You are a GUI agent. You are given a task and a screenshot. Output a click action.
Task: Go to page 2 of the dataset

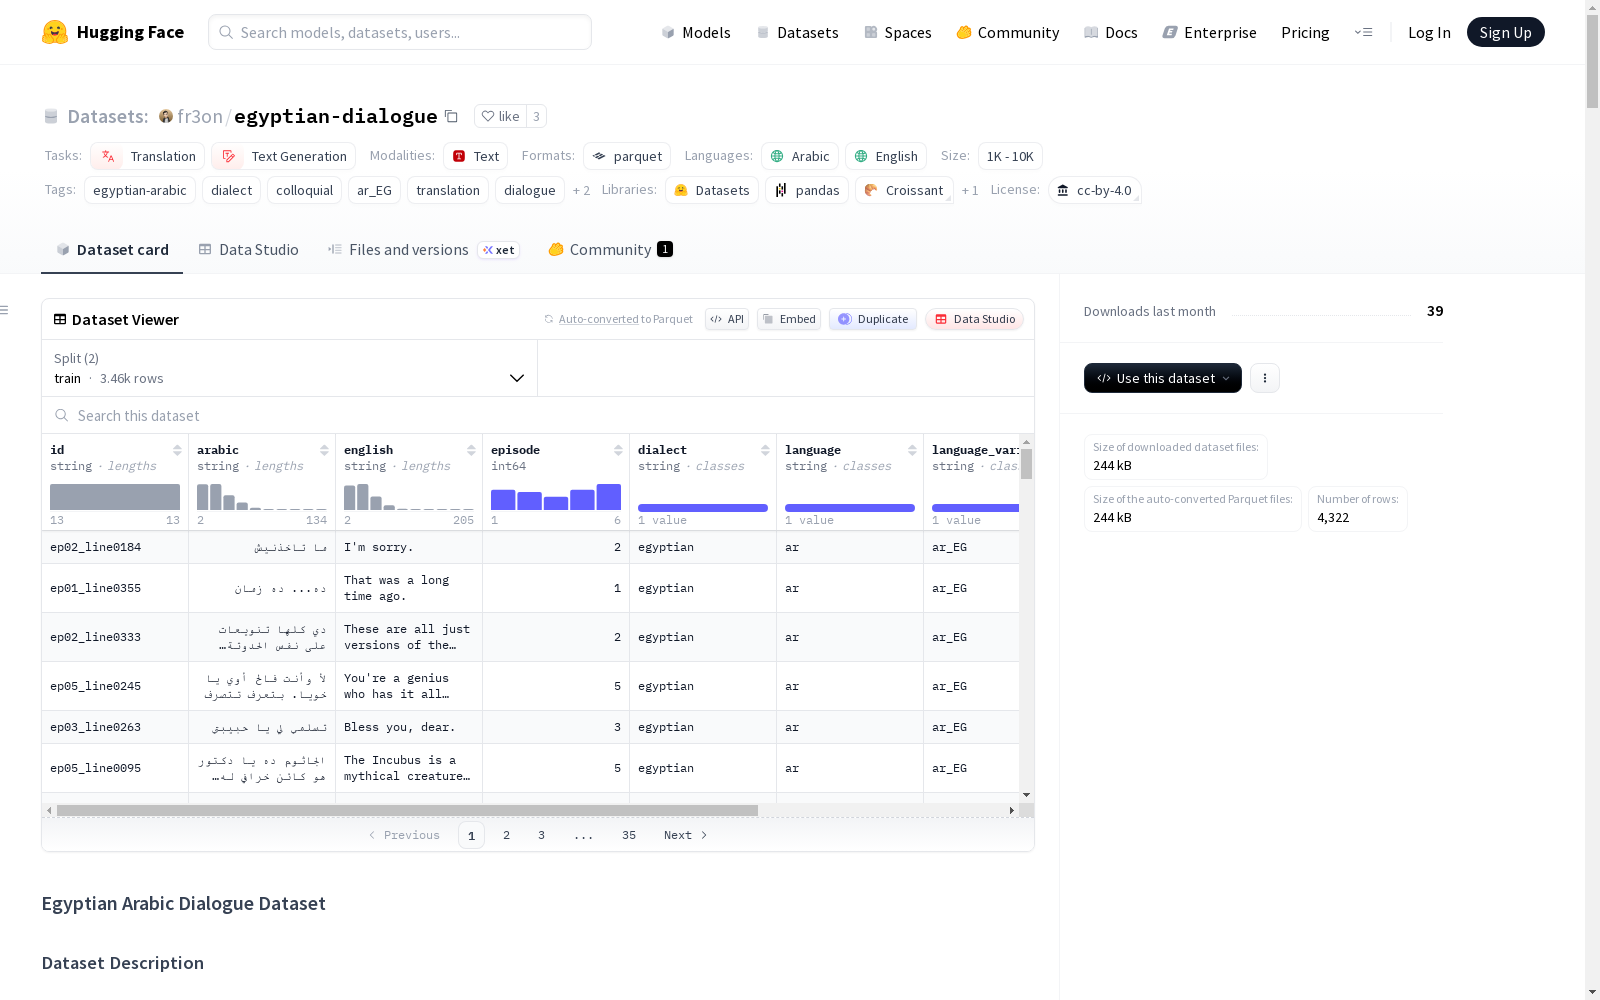click(506, 835)
